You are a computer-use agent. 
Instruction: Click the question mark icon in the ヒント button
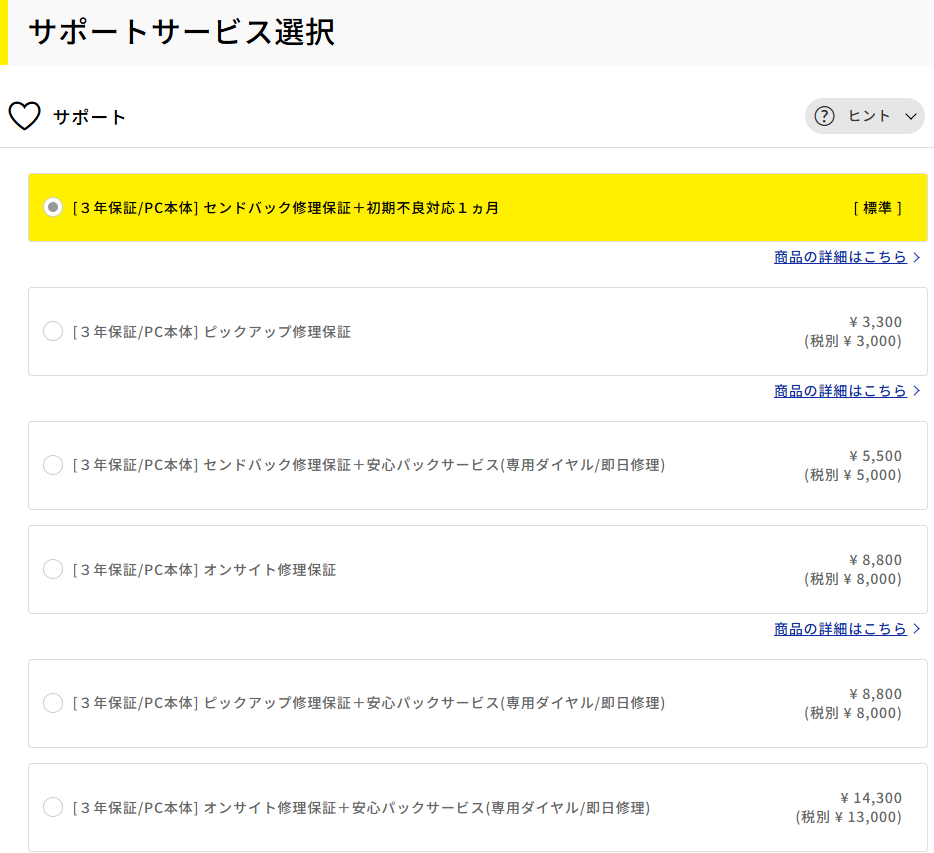pos(823,115)
